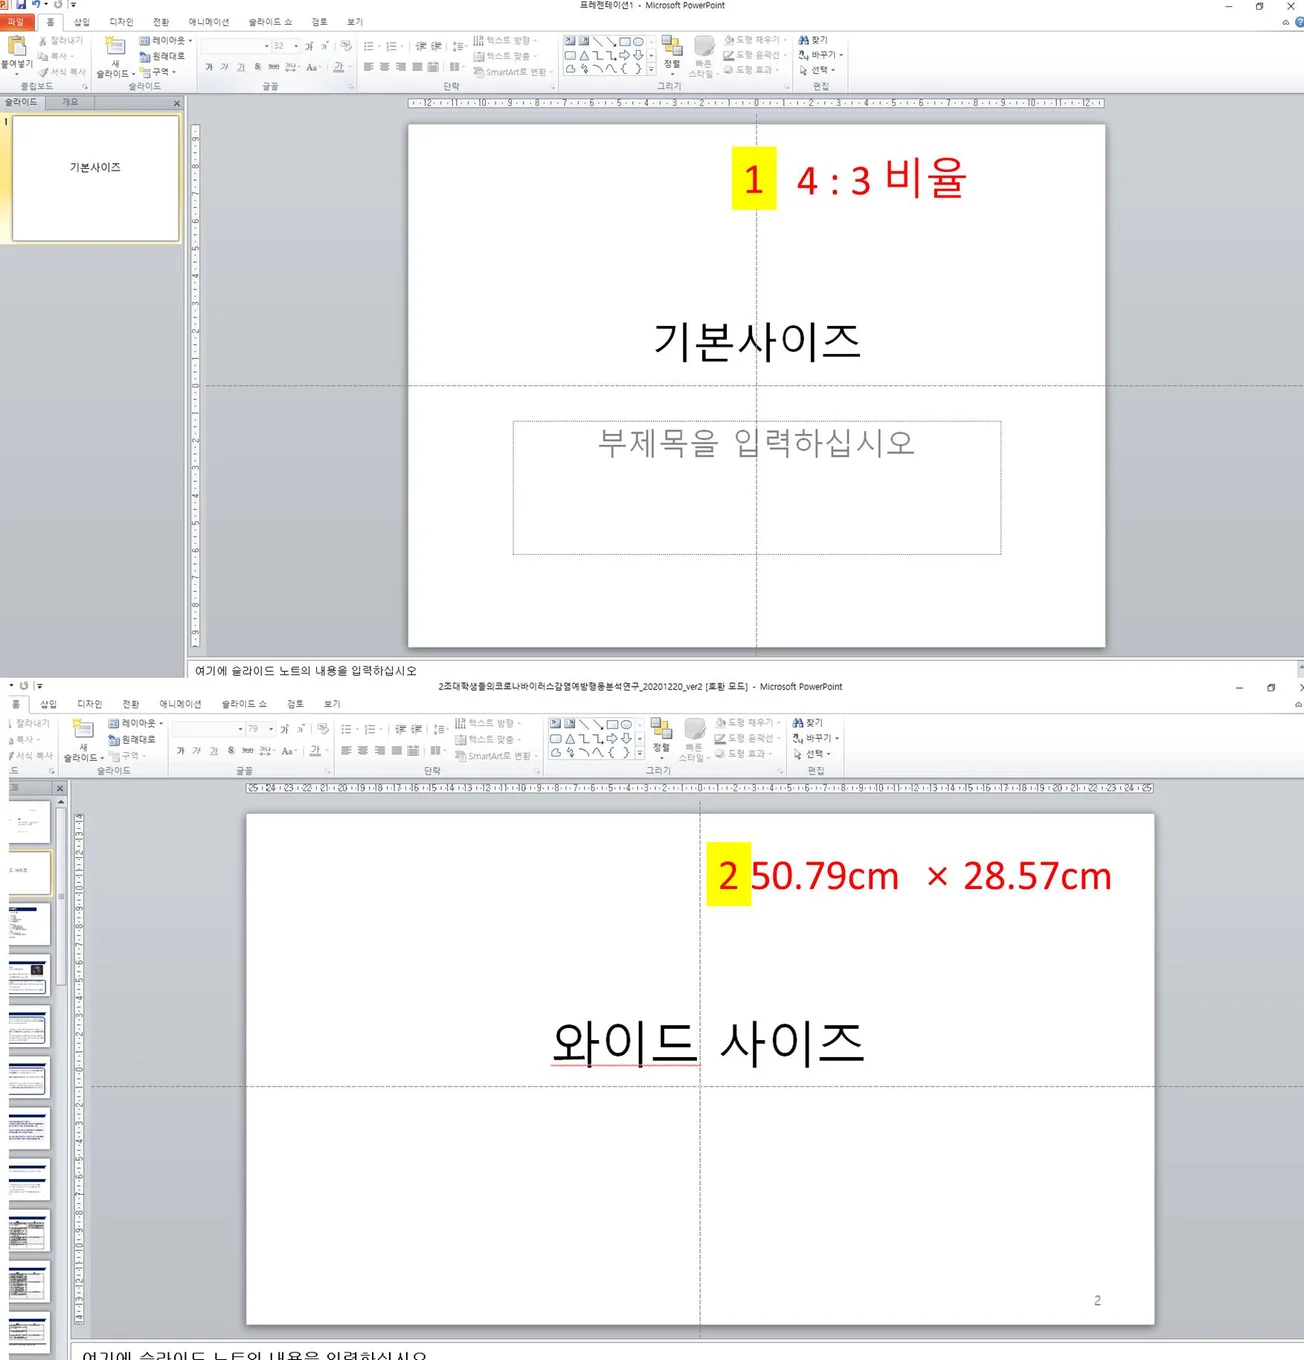Image resolution: width=1304 pixels, height=1360 pixels.
Task: Click 원래대로 reset in top window
Action: (162, 57)
